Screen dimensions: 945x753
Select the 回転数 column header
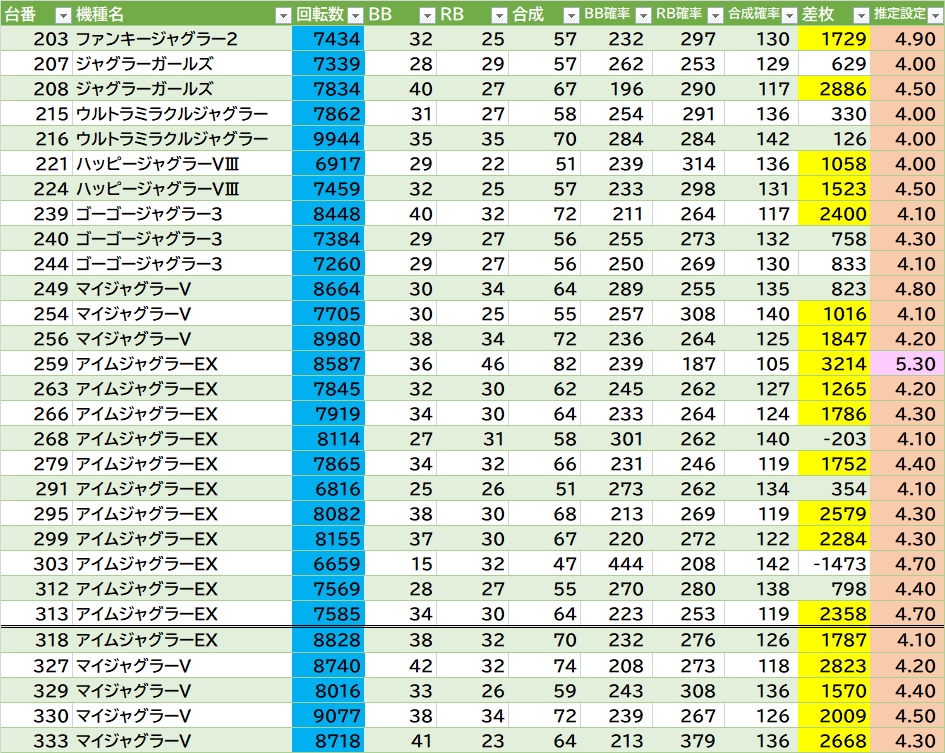pos(328,14)
